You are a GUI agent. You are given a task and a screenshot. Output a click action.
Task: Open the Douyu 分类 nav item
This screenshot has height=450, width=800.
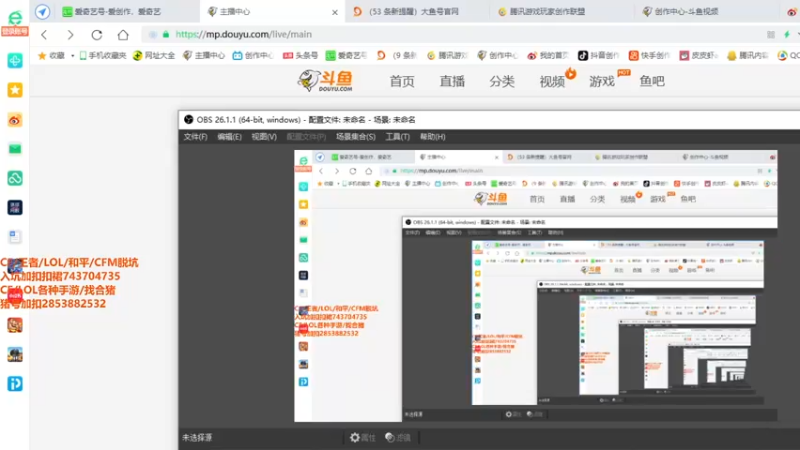click(502, 81)
